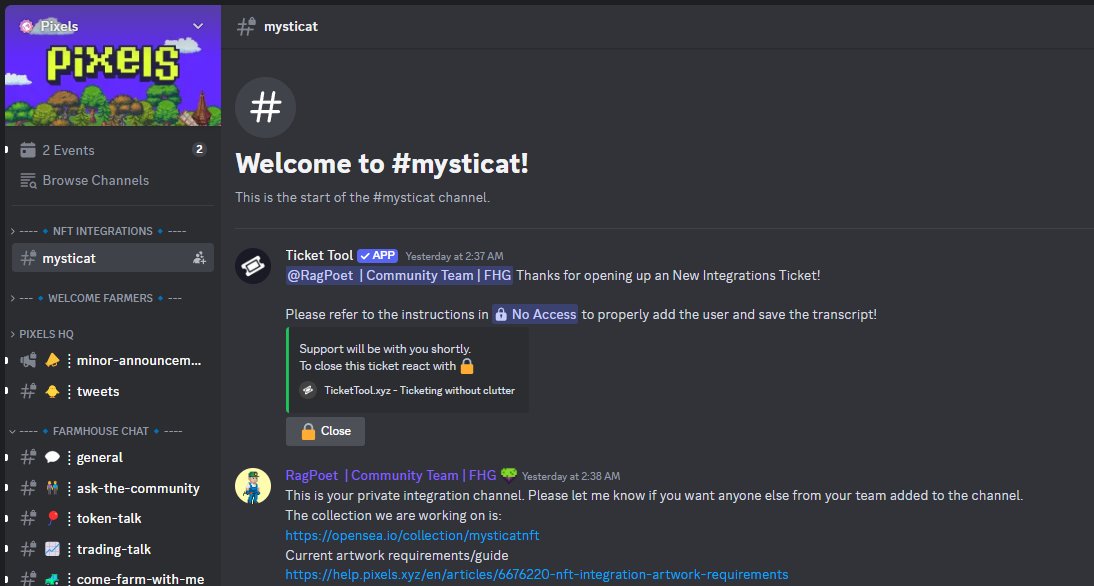The image size is (1094, 586).
Task: Click the Ticket Tool username
Action: [x=320, y=255]
